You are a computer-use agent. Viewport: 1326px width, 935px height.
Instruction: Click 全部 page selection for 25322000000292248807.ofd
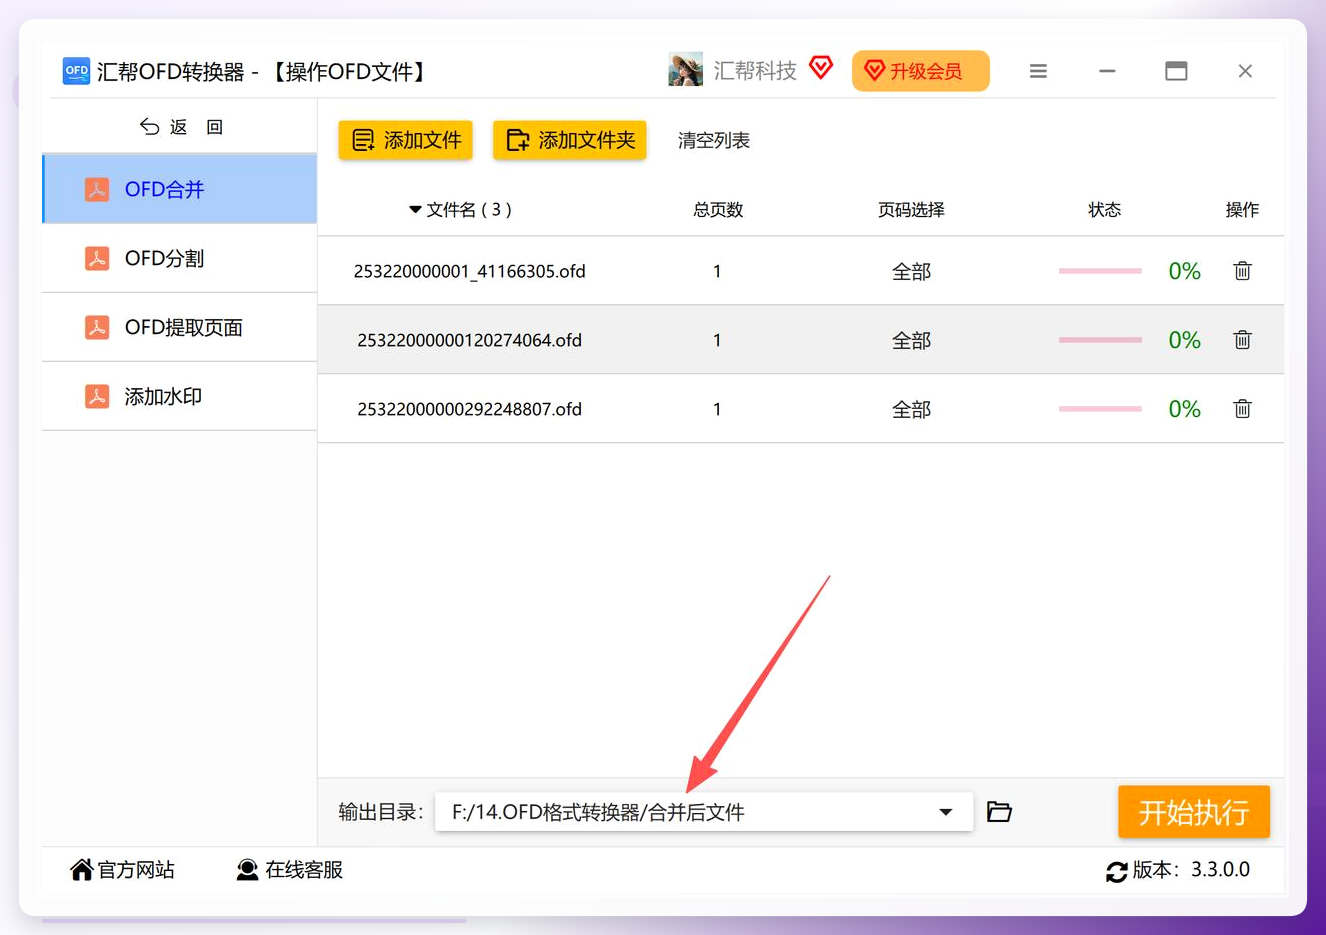[x=911, y=409]
